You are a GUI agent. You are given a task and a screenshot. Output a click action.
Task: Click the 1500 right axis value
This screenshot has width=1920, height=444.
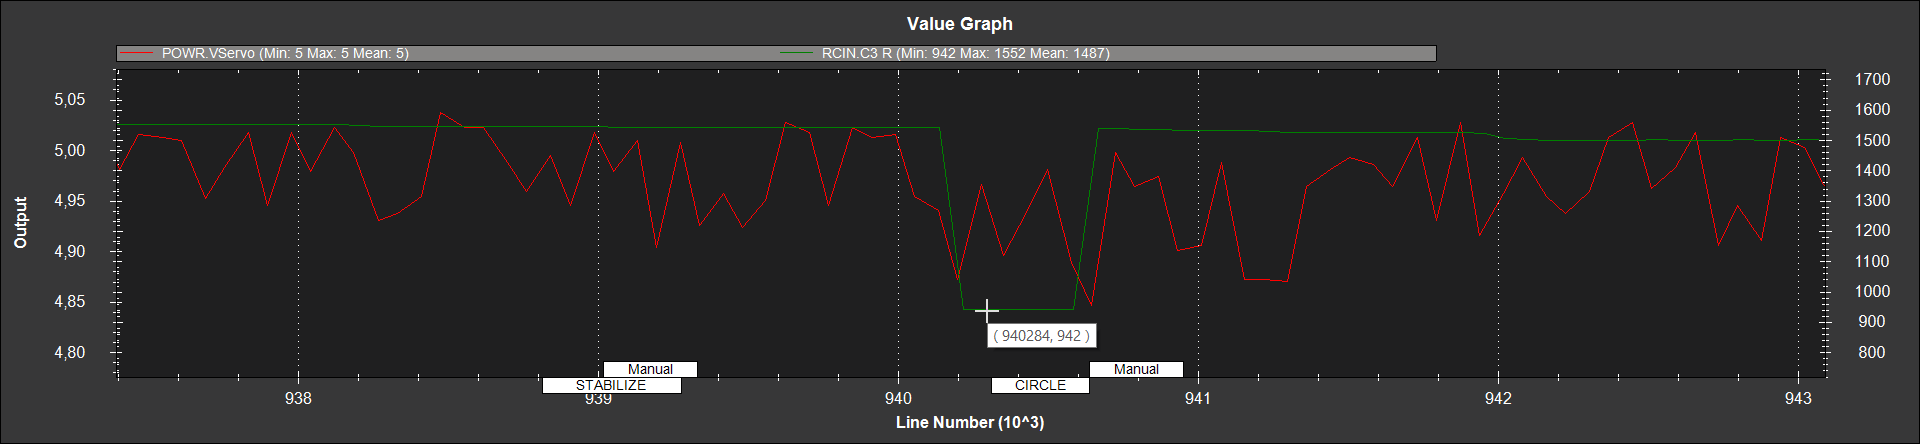[x=1872, y=140]
